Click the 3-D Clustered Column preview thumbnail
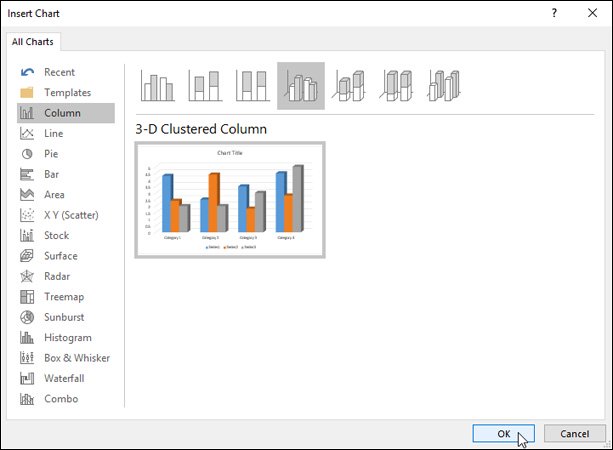The image size is (613, 450). tap(230, 200)
